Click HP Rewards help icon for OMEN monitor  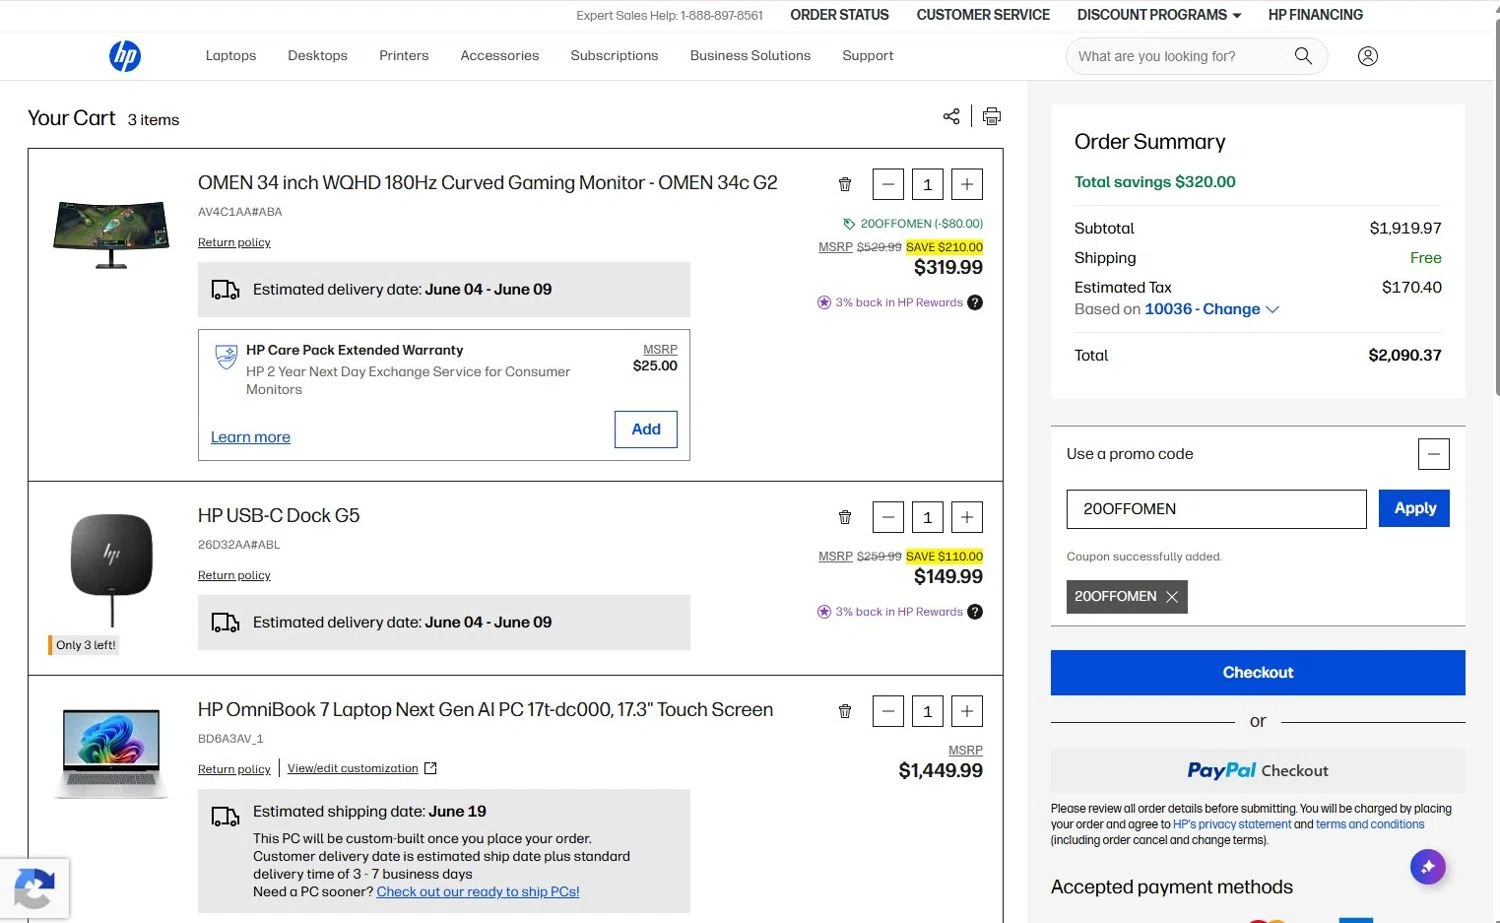coord(975,302)
